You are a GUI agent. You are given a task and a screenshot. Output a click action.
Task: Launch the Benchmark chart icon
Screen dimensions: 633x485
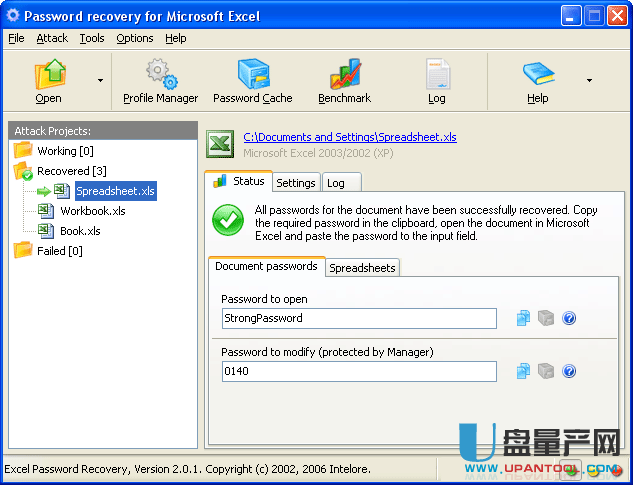click(345, 74)
